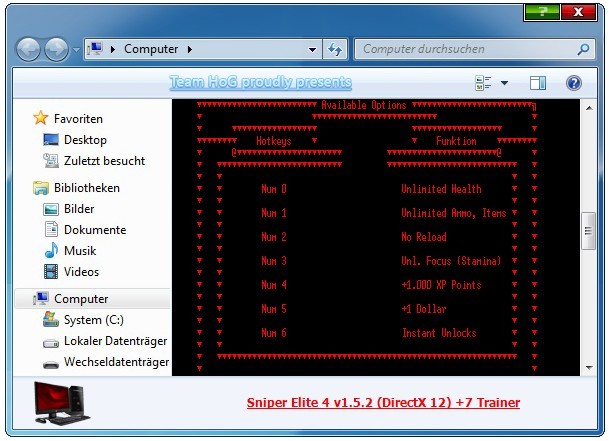Click the red computer image in details pane
The width and height of the screenshot is (609, 441).
click(62, 403)
